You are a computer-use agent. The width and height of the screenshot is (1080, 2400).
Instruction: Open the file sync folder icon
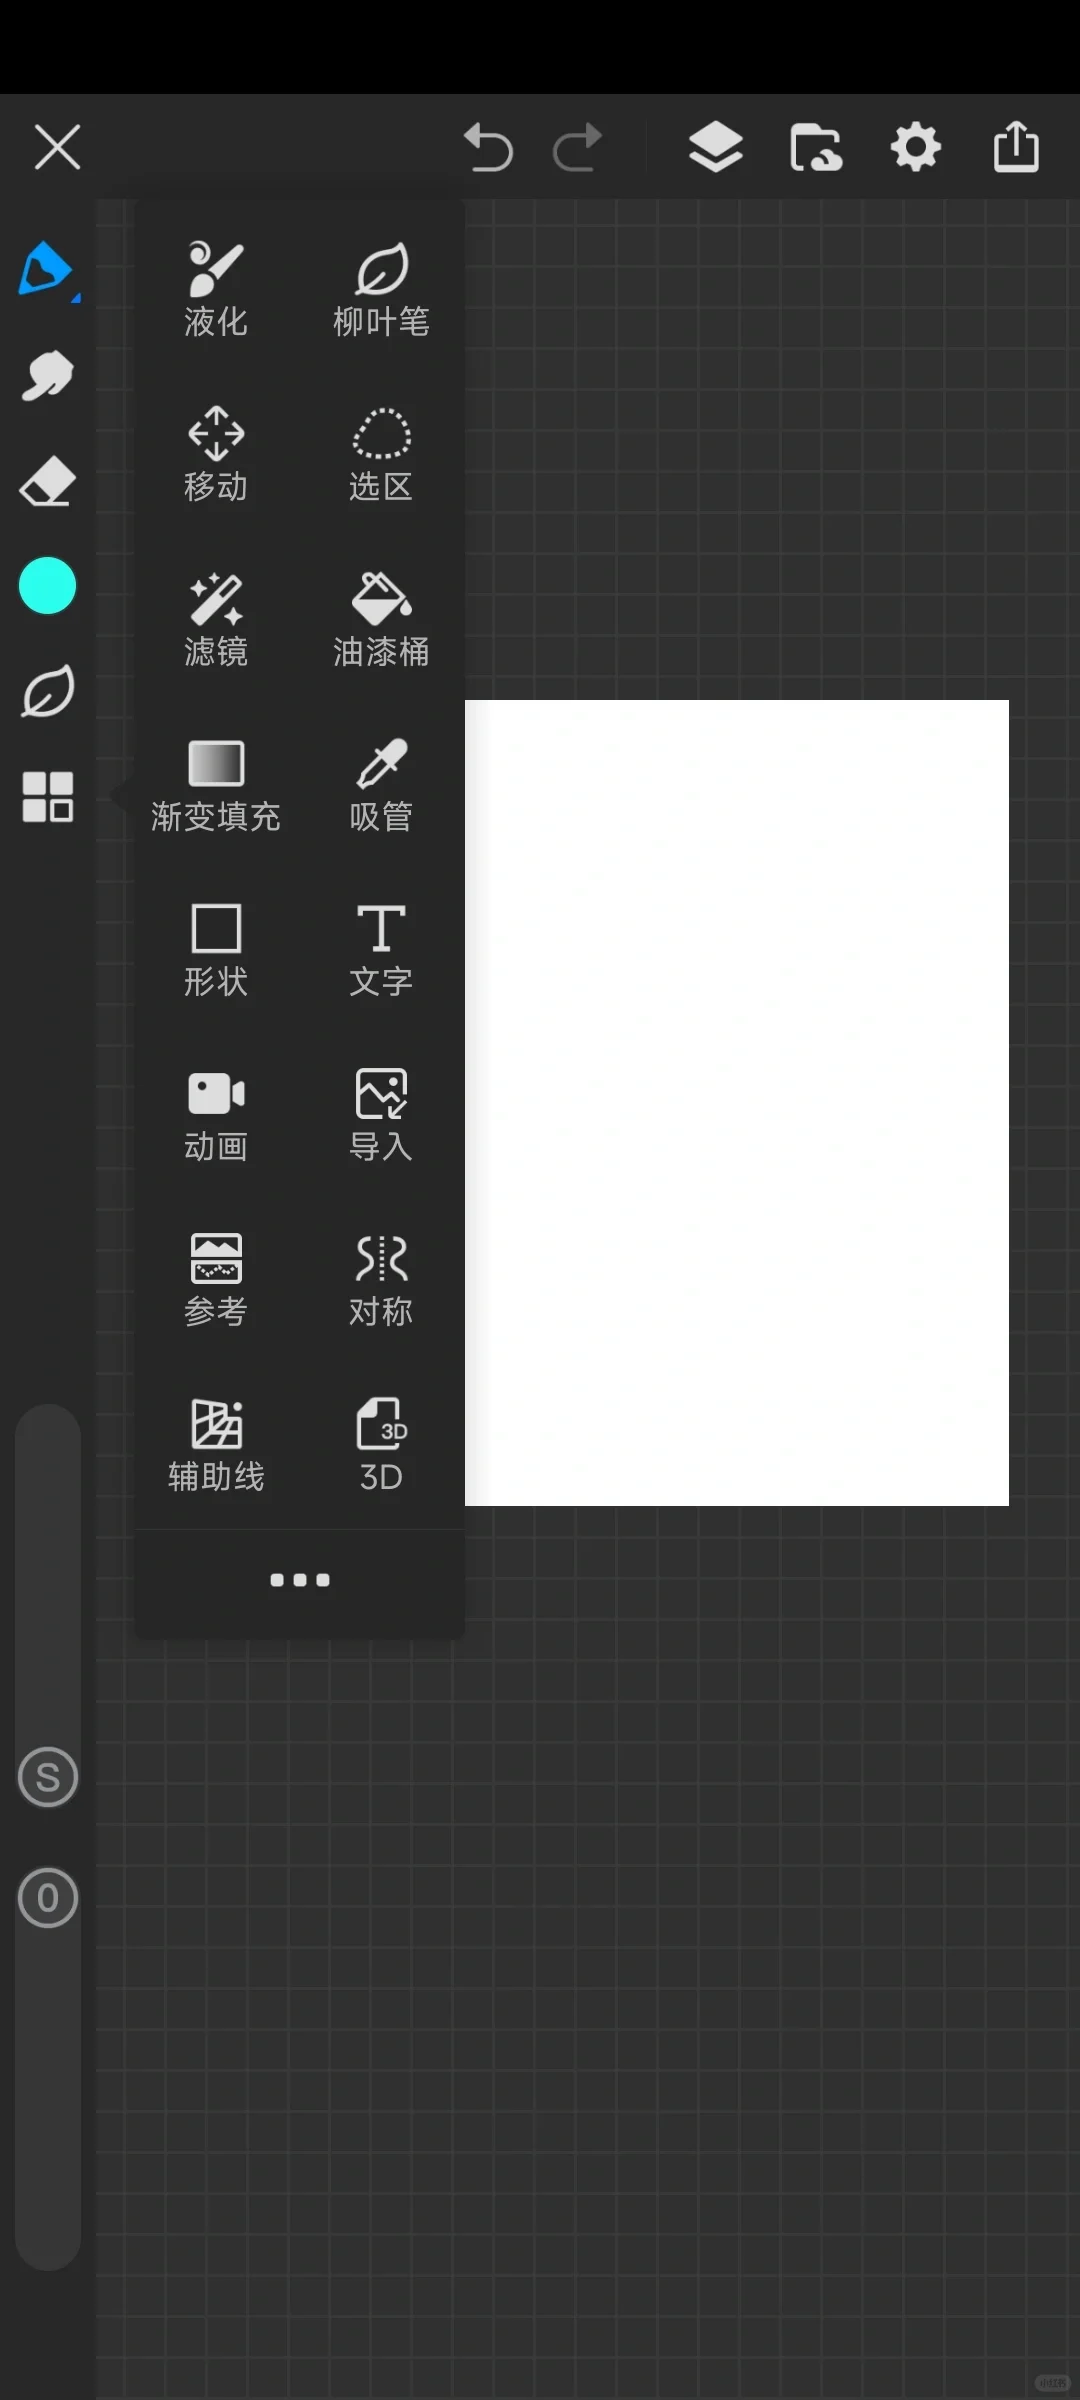[816, 148]
